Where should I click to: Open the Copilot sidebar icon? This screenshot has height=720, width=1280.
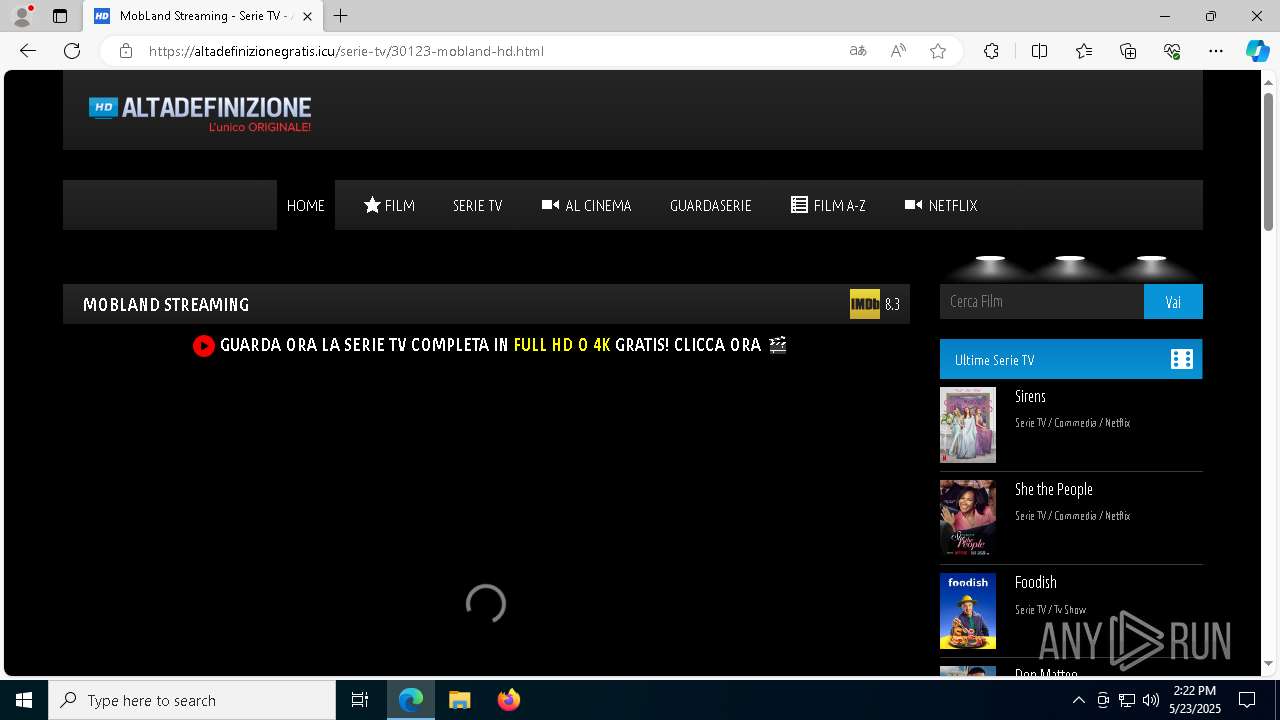[1257, 51]
